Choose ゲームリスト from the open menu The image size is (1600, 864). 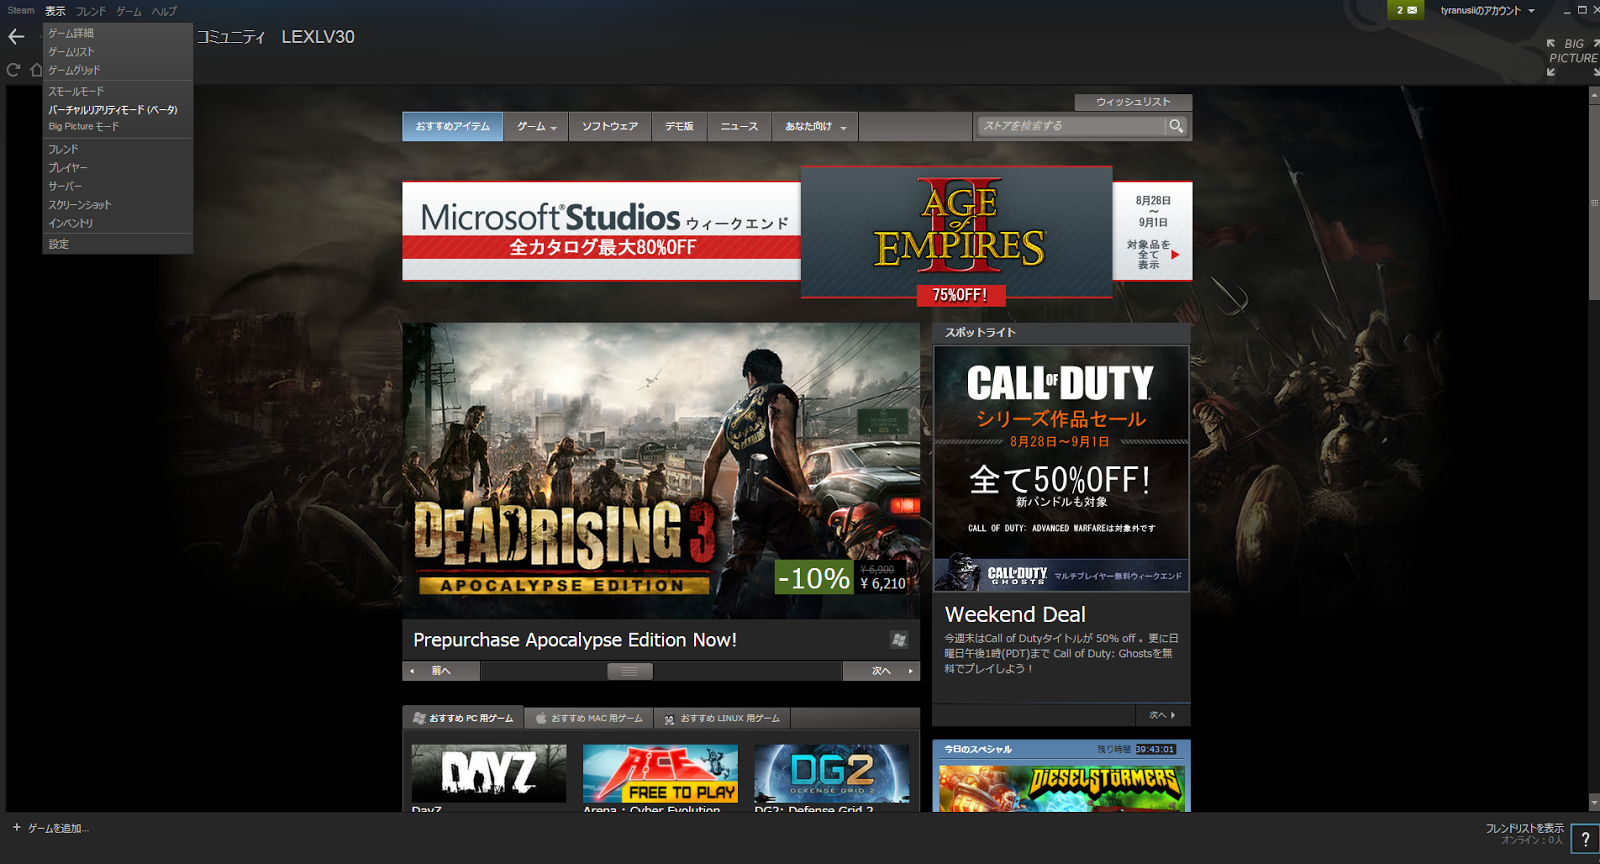[117, 52]
